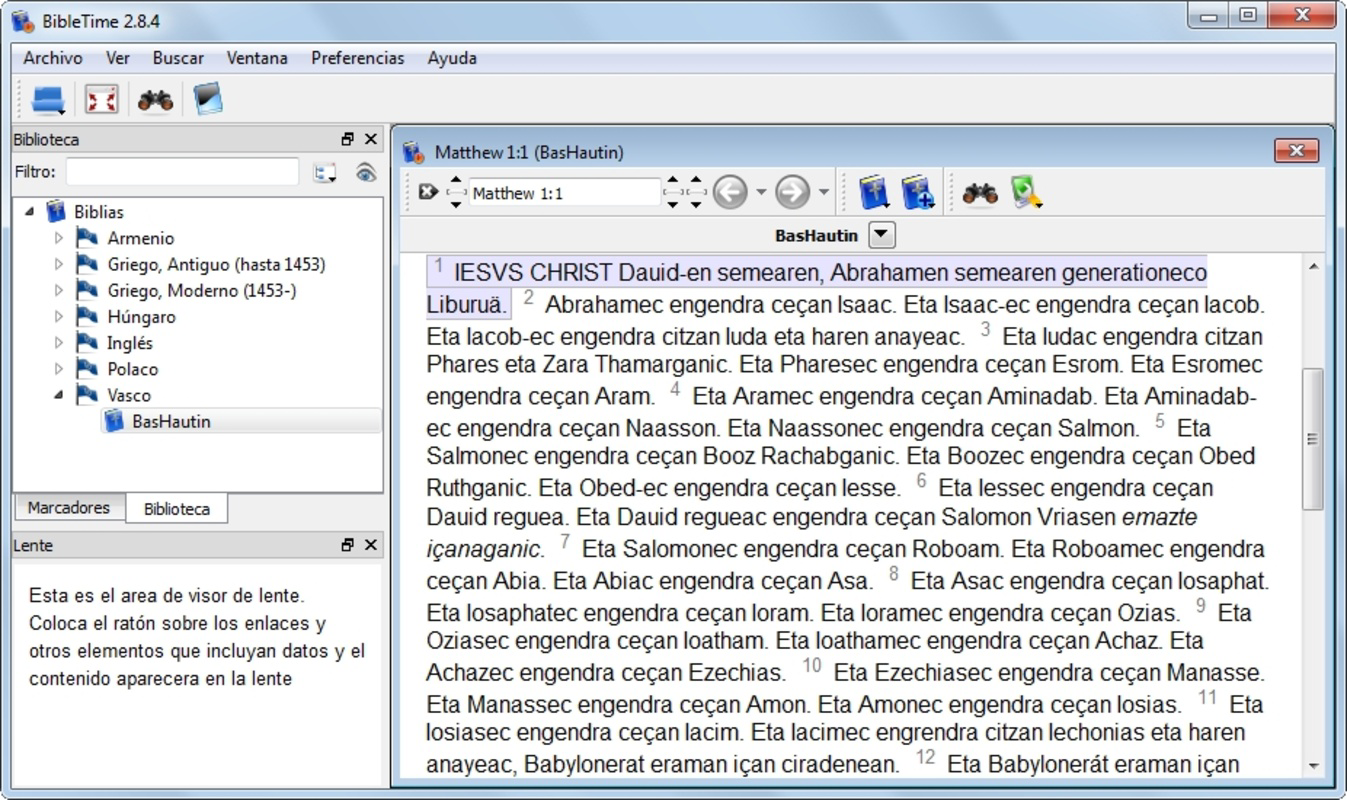The width and height of the screenshot is (1347, 800).
Task: Step to the previous book with up arrow
Action: click(456, 182)
